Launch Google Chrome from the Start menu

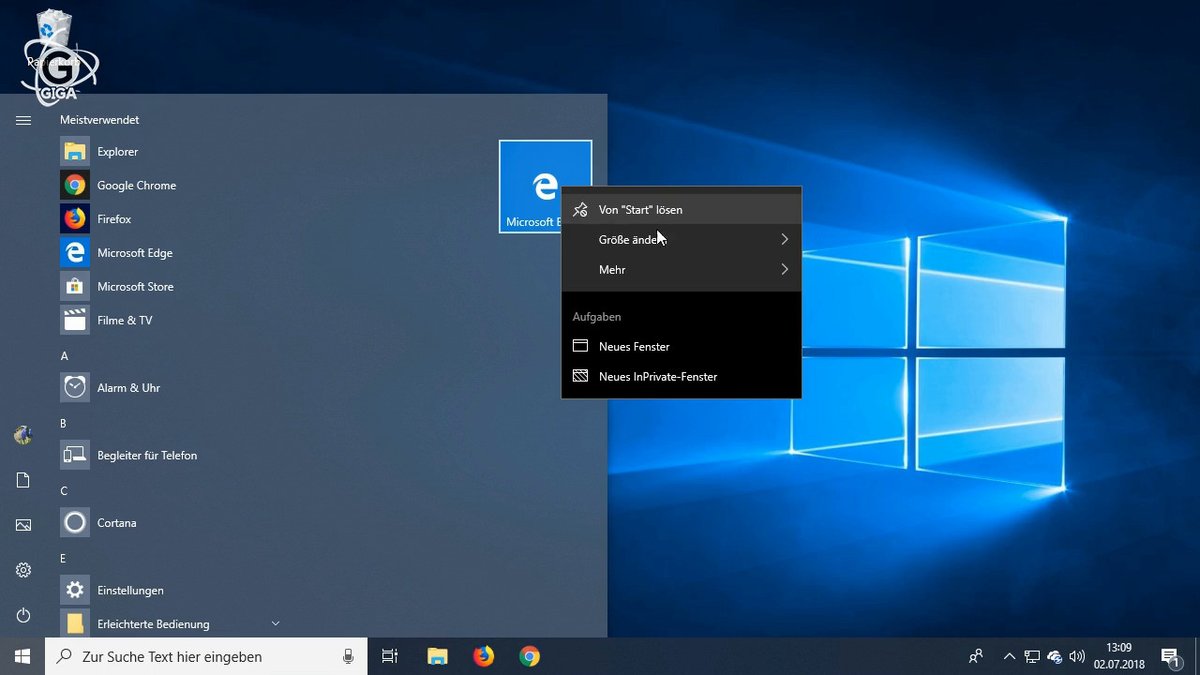[136, 185]
